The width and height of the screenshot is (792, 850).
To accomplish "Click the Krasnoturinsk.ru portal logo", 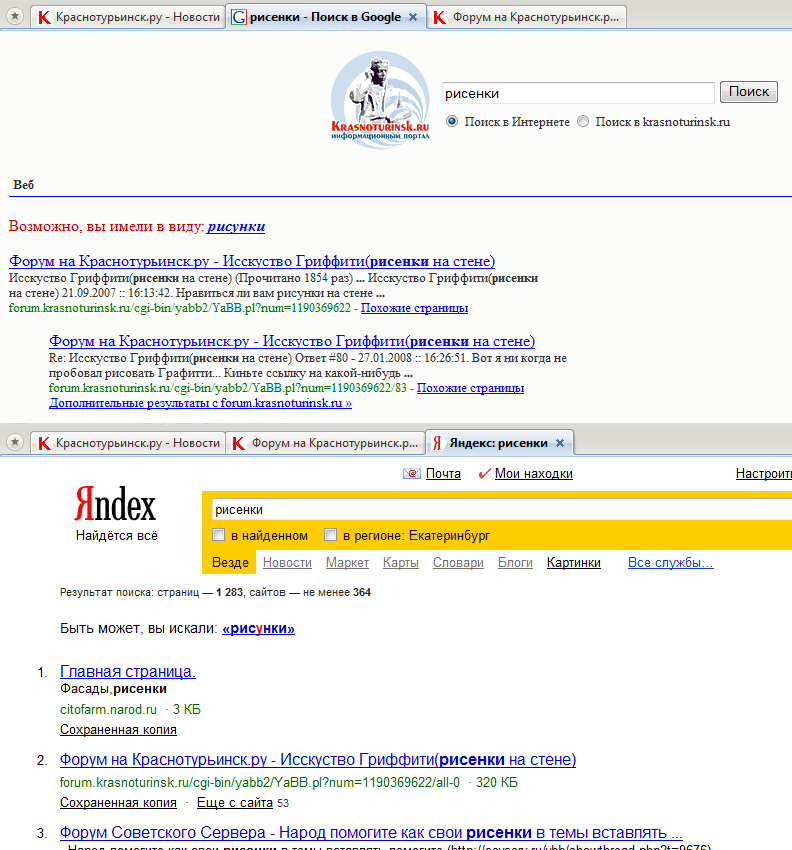I will (380, 99).
